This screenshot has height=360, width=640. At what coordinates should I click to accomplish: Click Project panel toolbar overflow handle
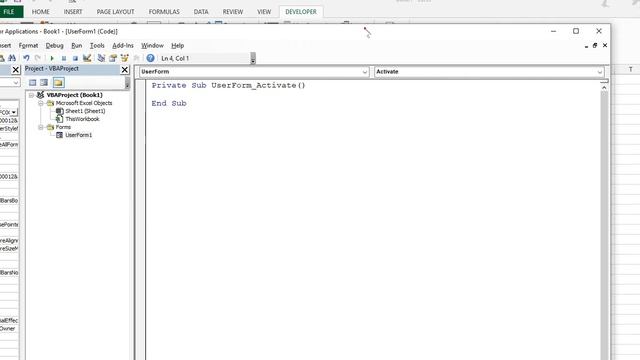click(x=127, y=83)
